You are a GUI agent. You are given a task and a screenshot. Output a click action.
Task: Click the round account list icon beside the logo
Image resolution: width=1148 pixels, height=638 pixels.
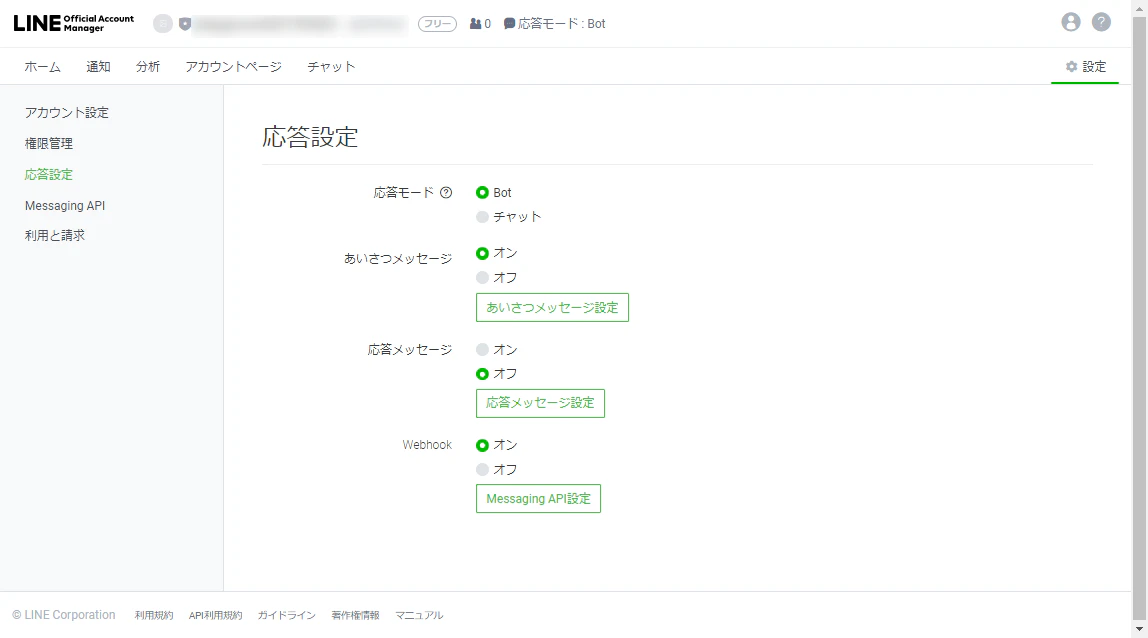click(x=163, y=24)
